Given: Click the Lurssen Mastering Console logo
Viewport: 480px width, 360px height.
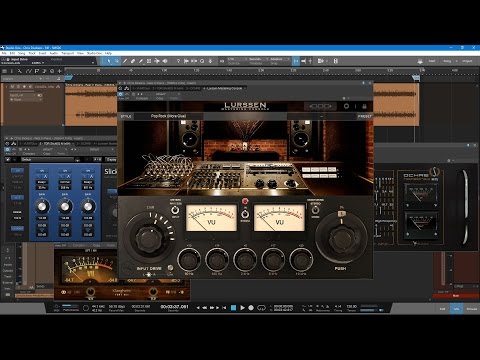Looking at the screenshot, I should (x=245, y=106).
